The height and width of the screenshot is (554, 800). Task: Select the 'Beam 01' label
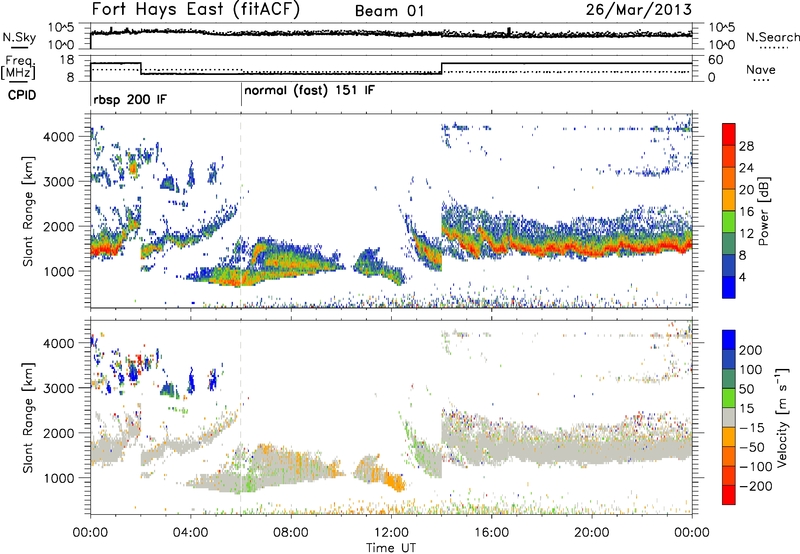[389, 11]
